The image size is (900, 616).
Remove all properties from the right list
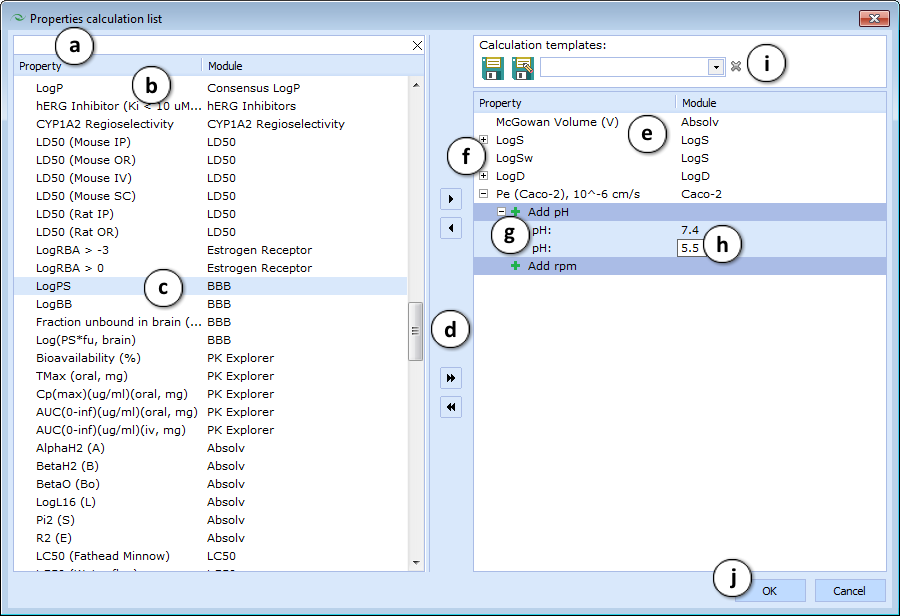click(x=451, y=407)
